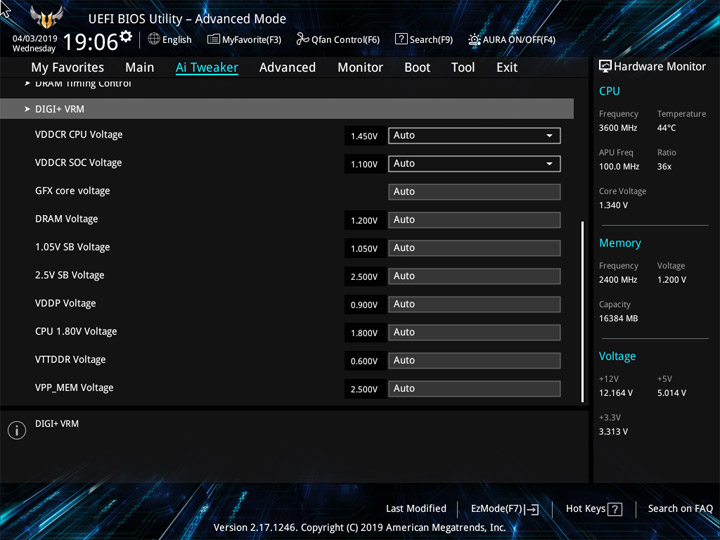Click the EzMode exit arrow icon
This screenshot has height=540, width=720.
click(x=532, y=509)
